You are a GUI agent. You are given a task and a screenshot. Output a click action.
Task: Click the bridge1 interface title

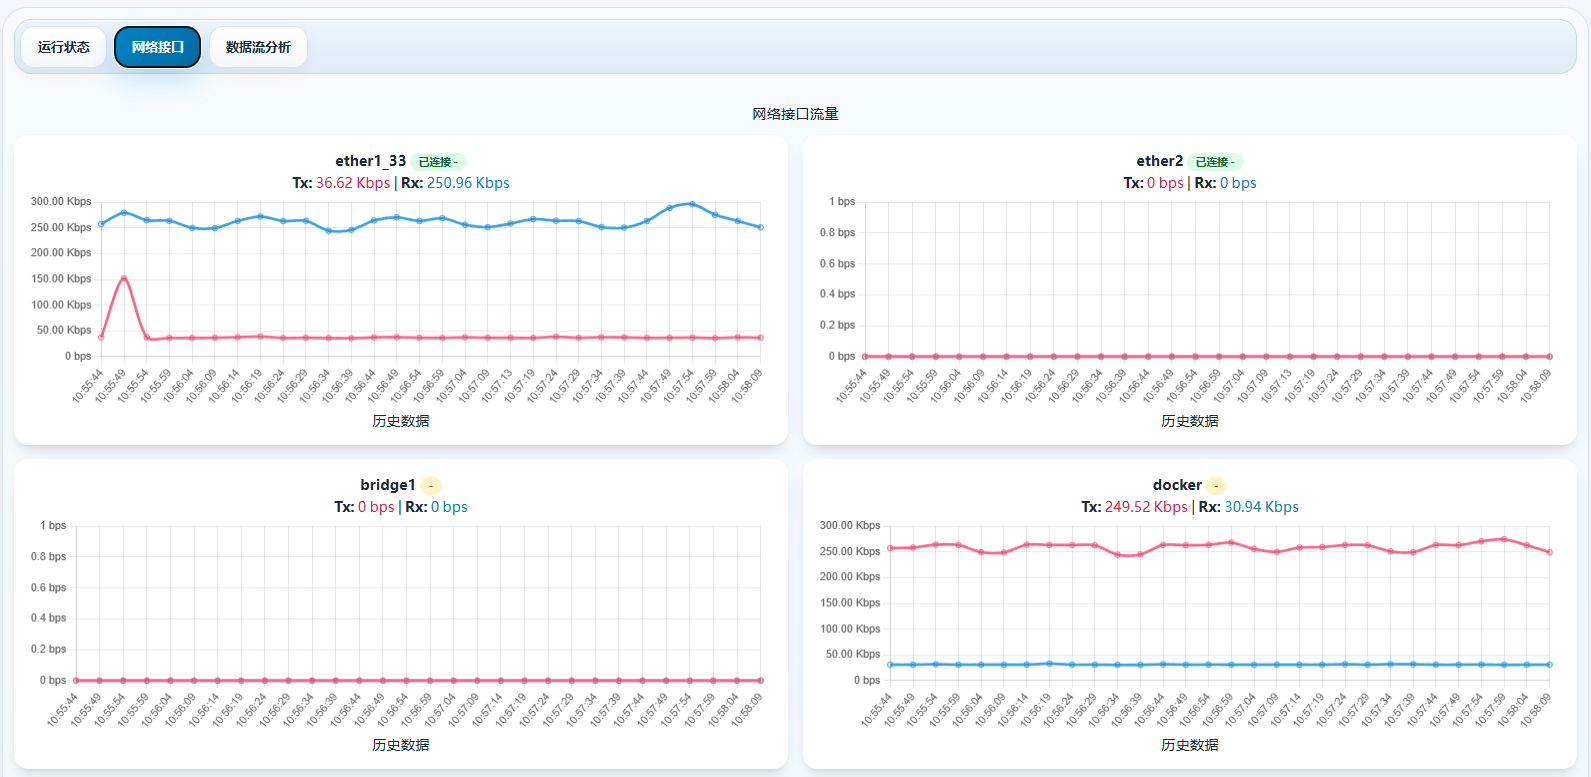tap(387, 485)
